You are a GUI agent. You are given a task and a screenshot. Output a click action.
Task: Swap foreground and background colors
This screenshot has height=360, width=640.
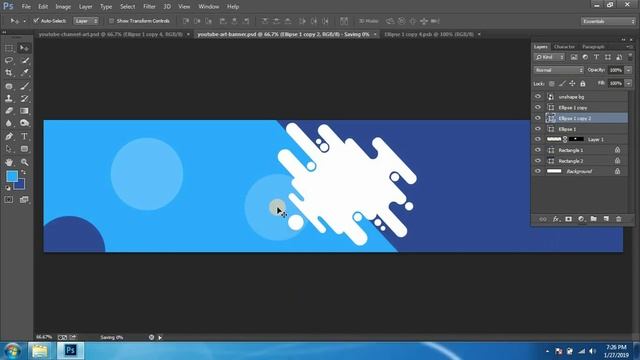point(23,173)
